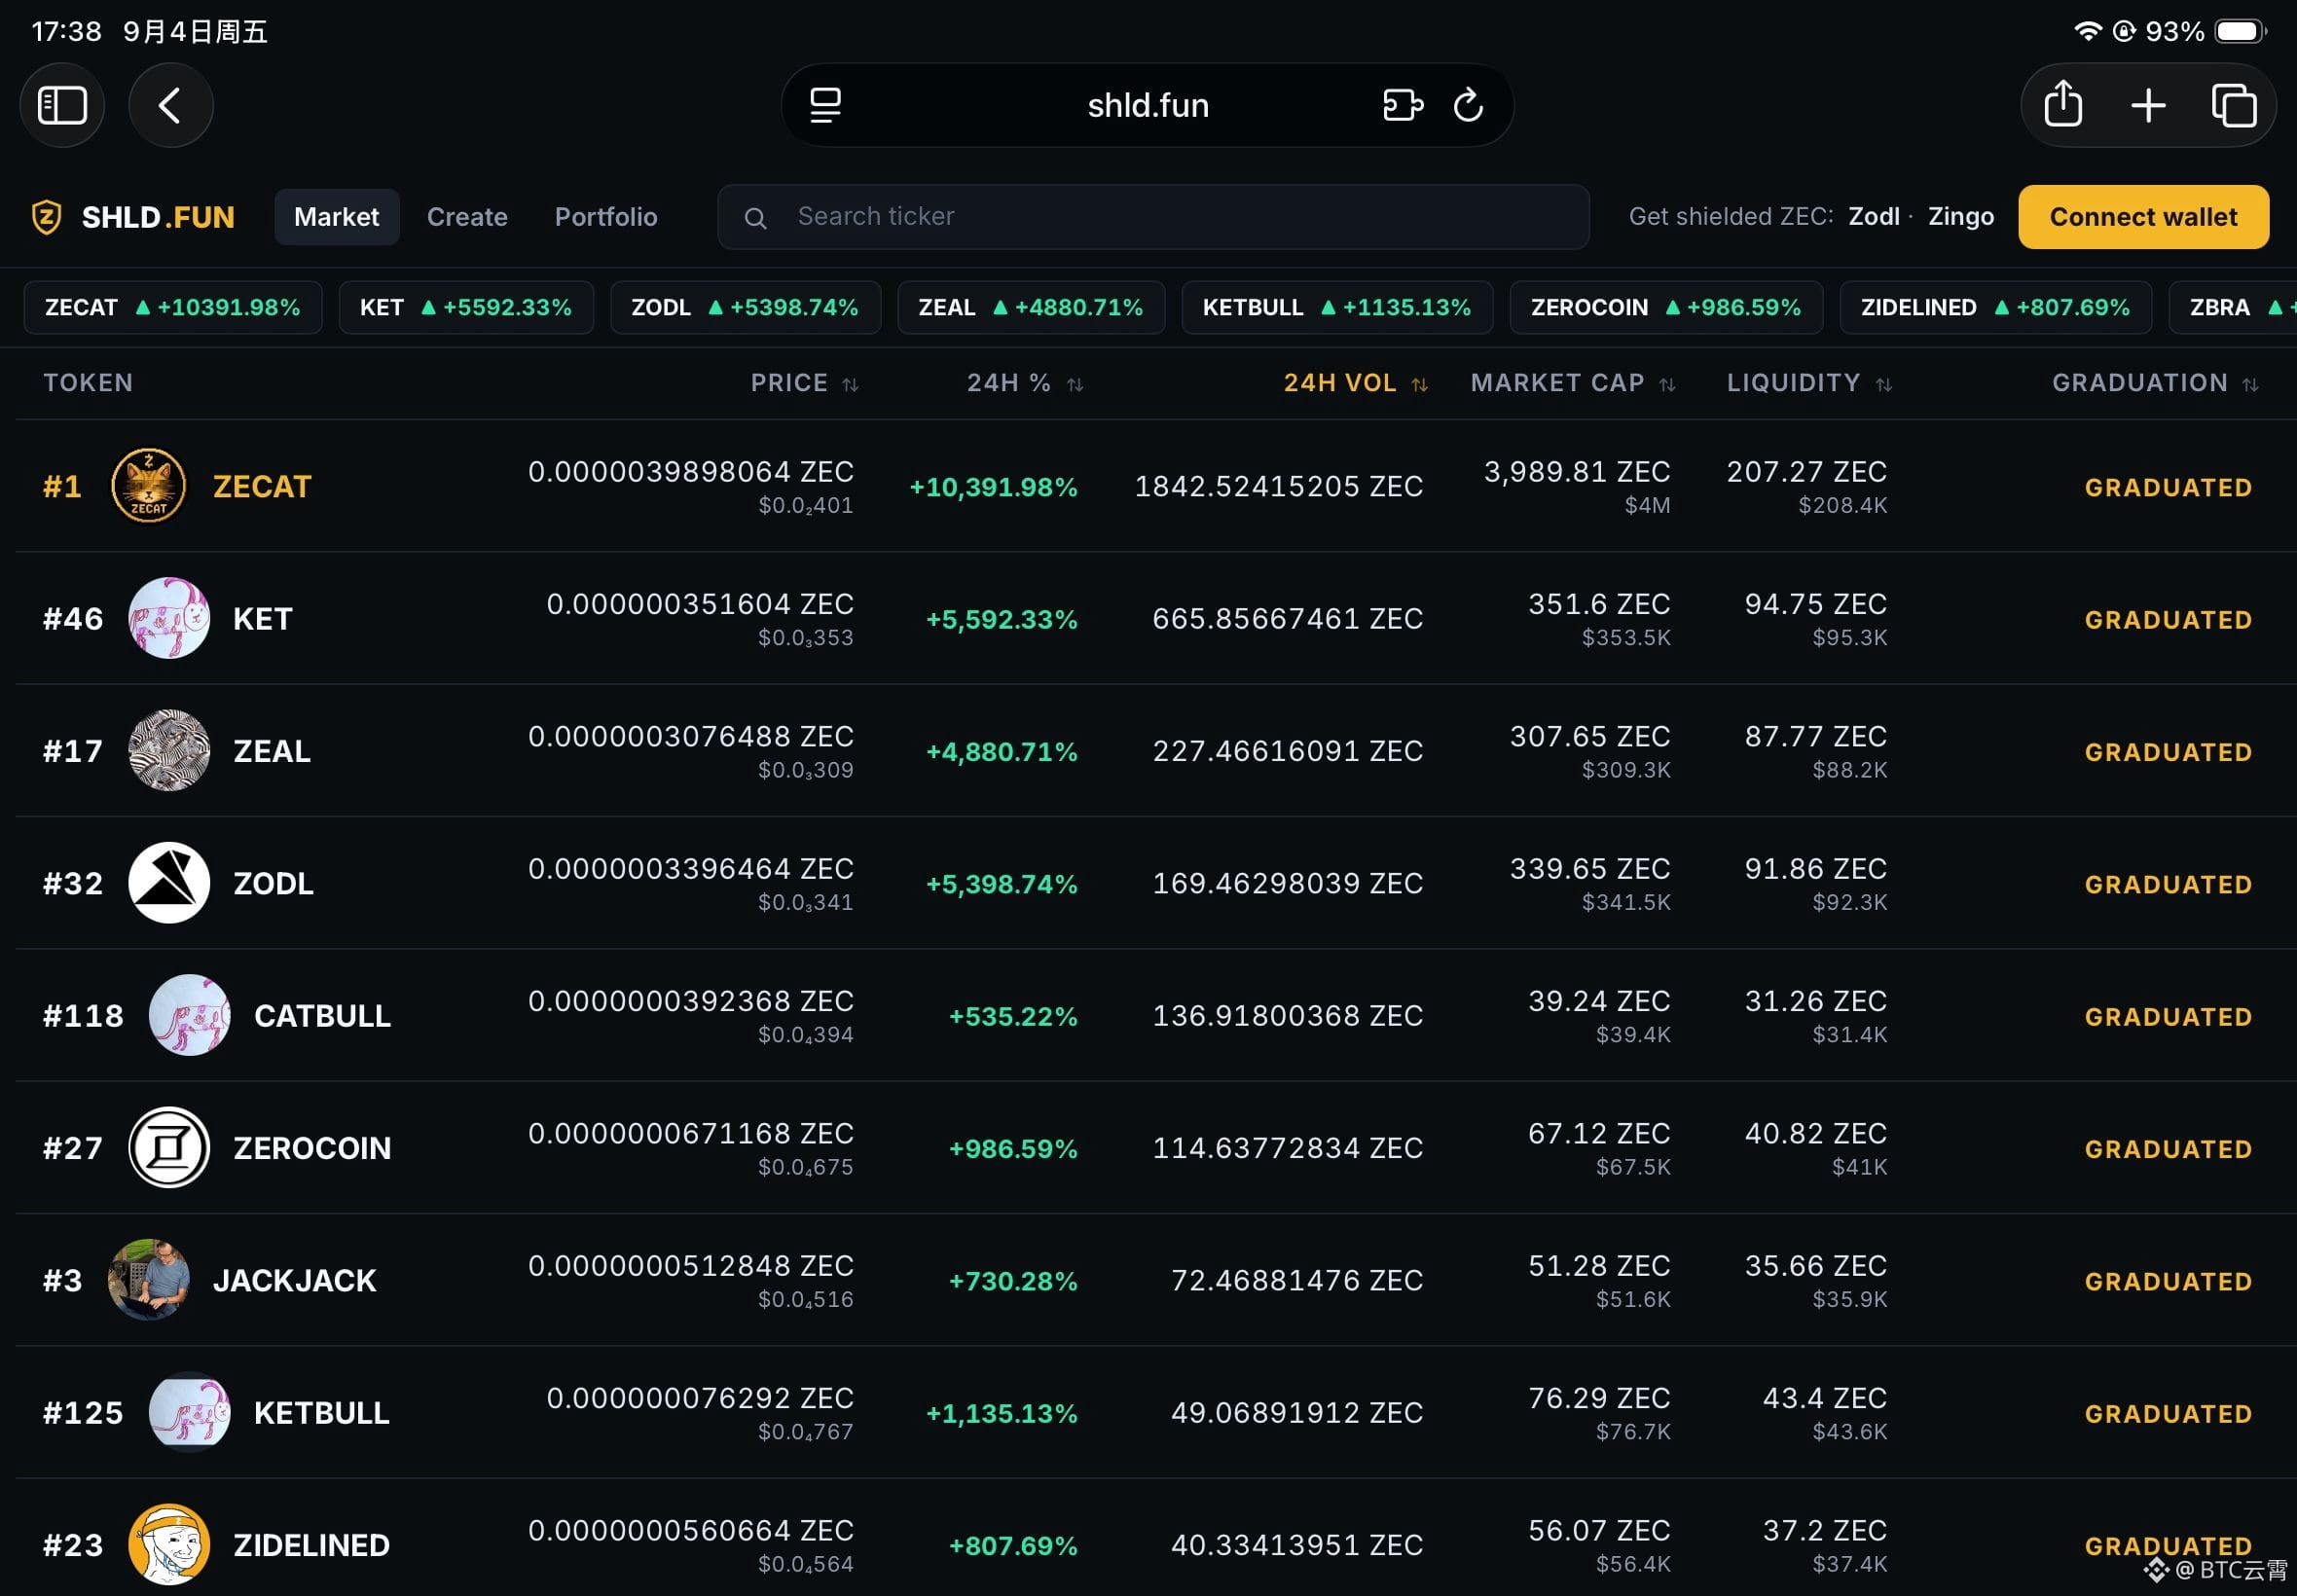The height and width of the screenshot is (1596, 2297).
Task: Sort table by MARKET CAP column
Action: tap(1572, 383)
